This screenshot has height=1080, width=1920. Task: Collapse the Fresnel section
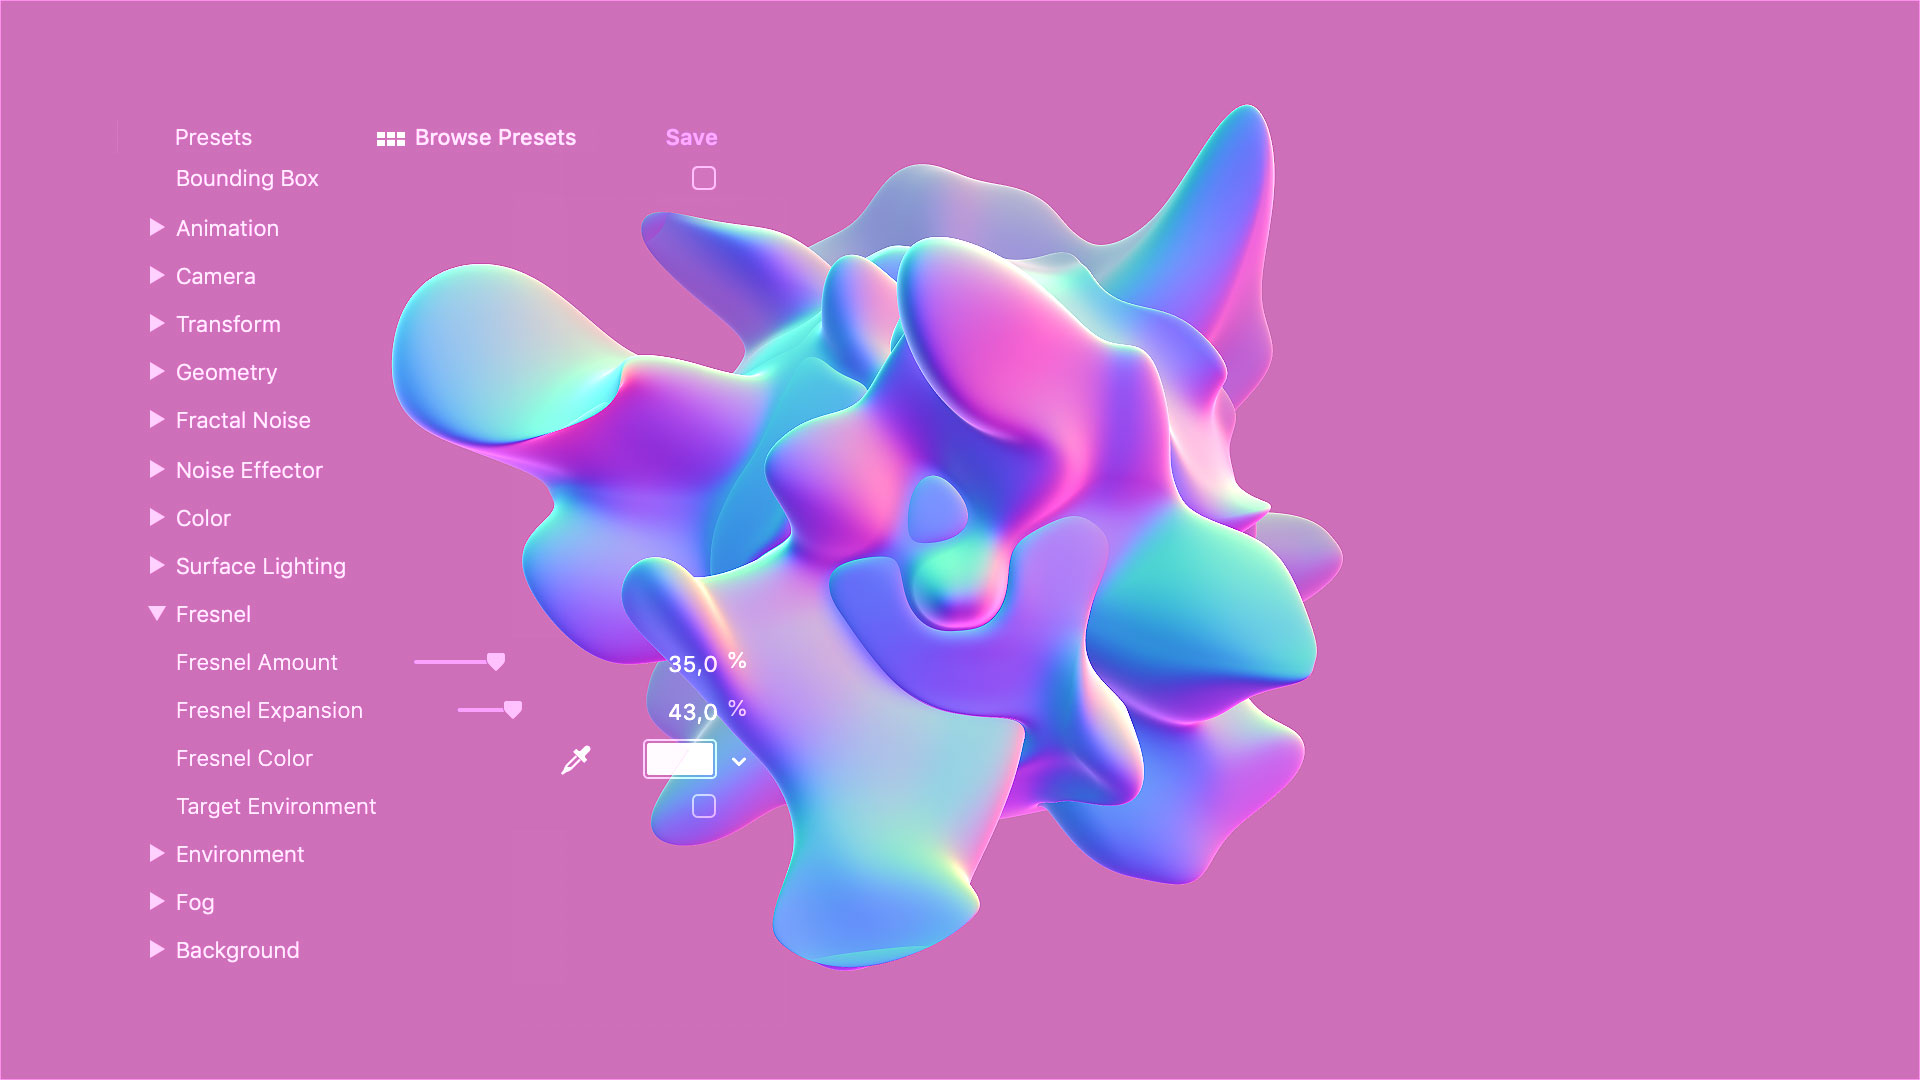[156, 613]
